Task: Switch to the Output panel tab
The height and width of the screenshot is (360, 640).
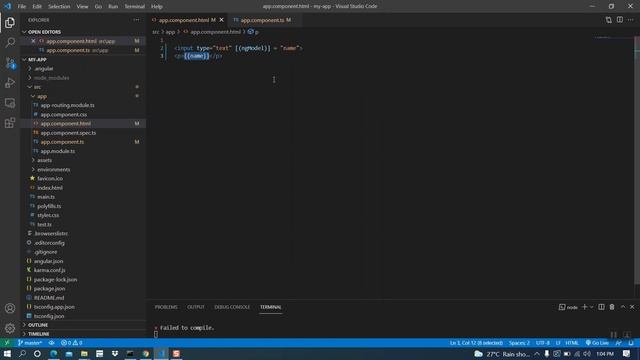Action: click(x=196, y=307)
